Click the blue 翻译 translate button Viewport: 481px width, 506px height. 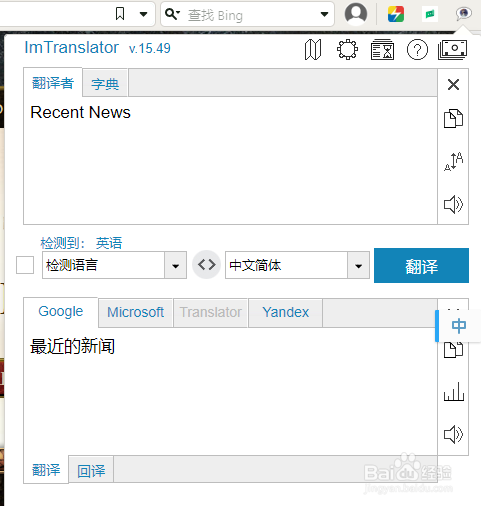point(421,265)
